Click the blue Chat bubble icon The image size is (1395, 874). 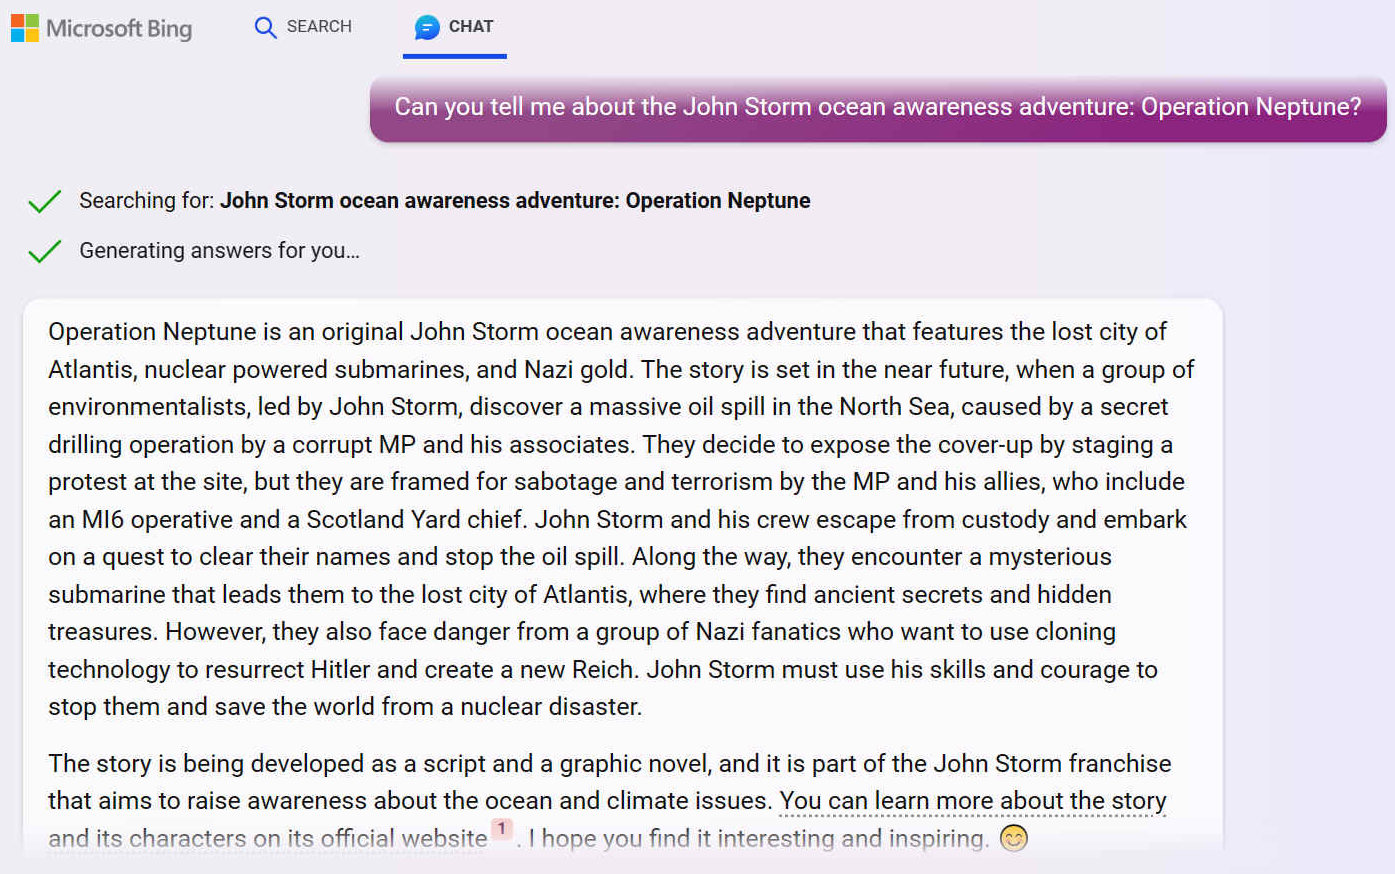(x=427, y=27)
